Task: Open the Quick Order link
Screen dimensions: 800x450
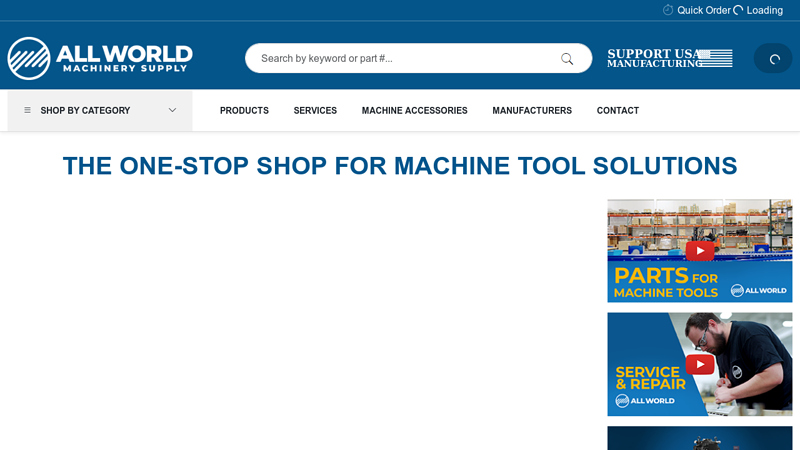Action: 704,10
